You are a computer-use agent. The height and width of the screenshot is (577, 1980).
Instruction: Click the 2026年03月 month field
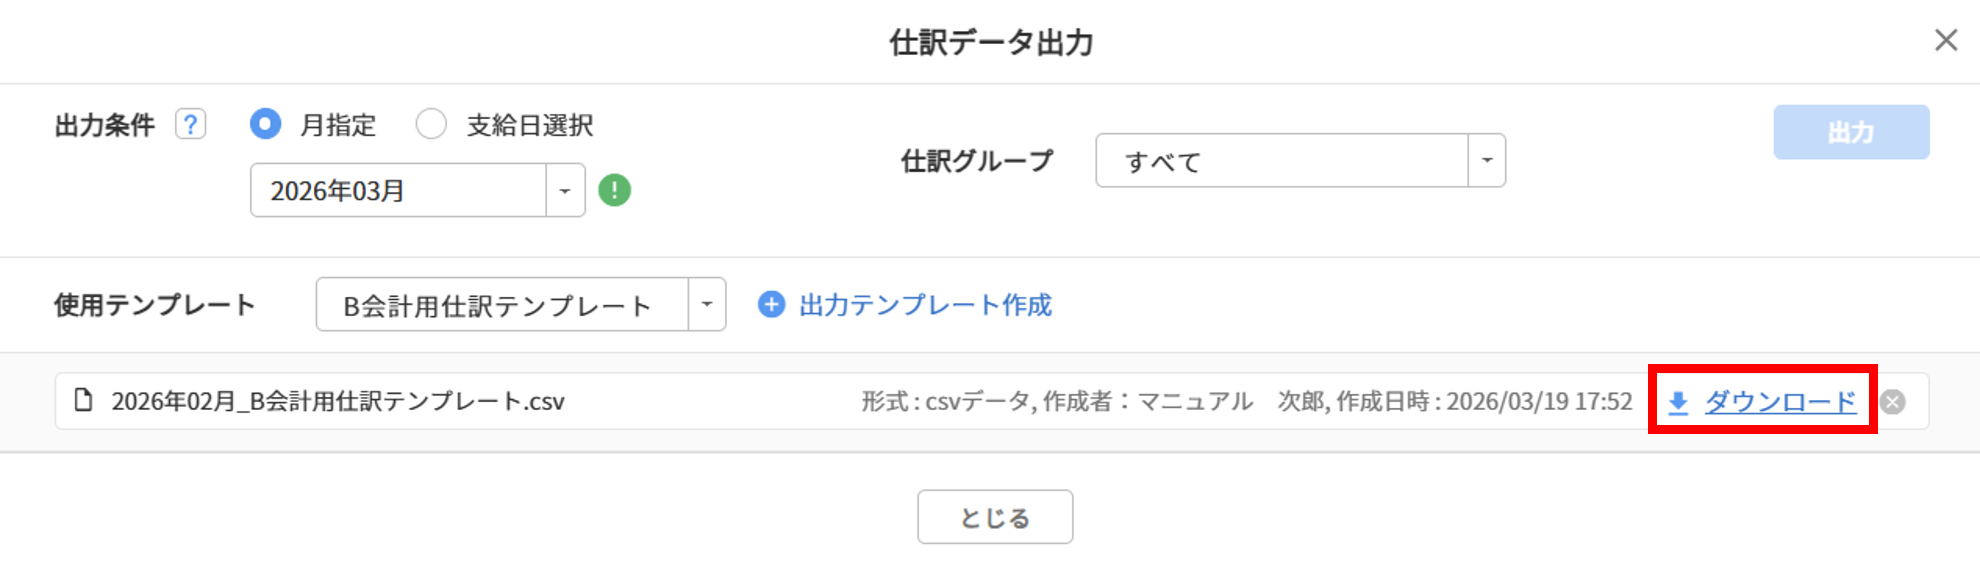(398, 190)
